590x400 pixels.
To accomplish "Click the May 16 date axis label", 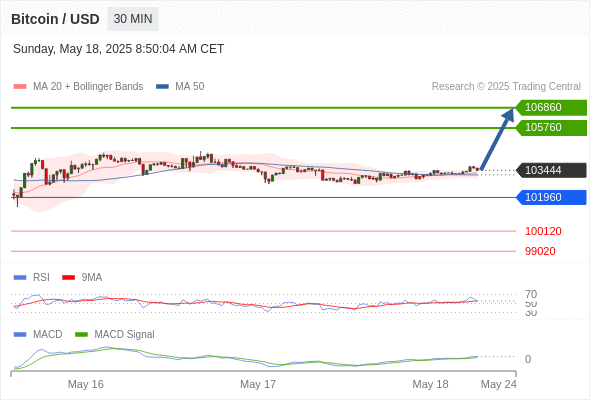I will [85, 384].
